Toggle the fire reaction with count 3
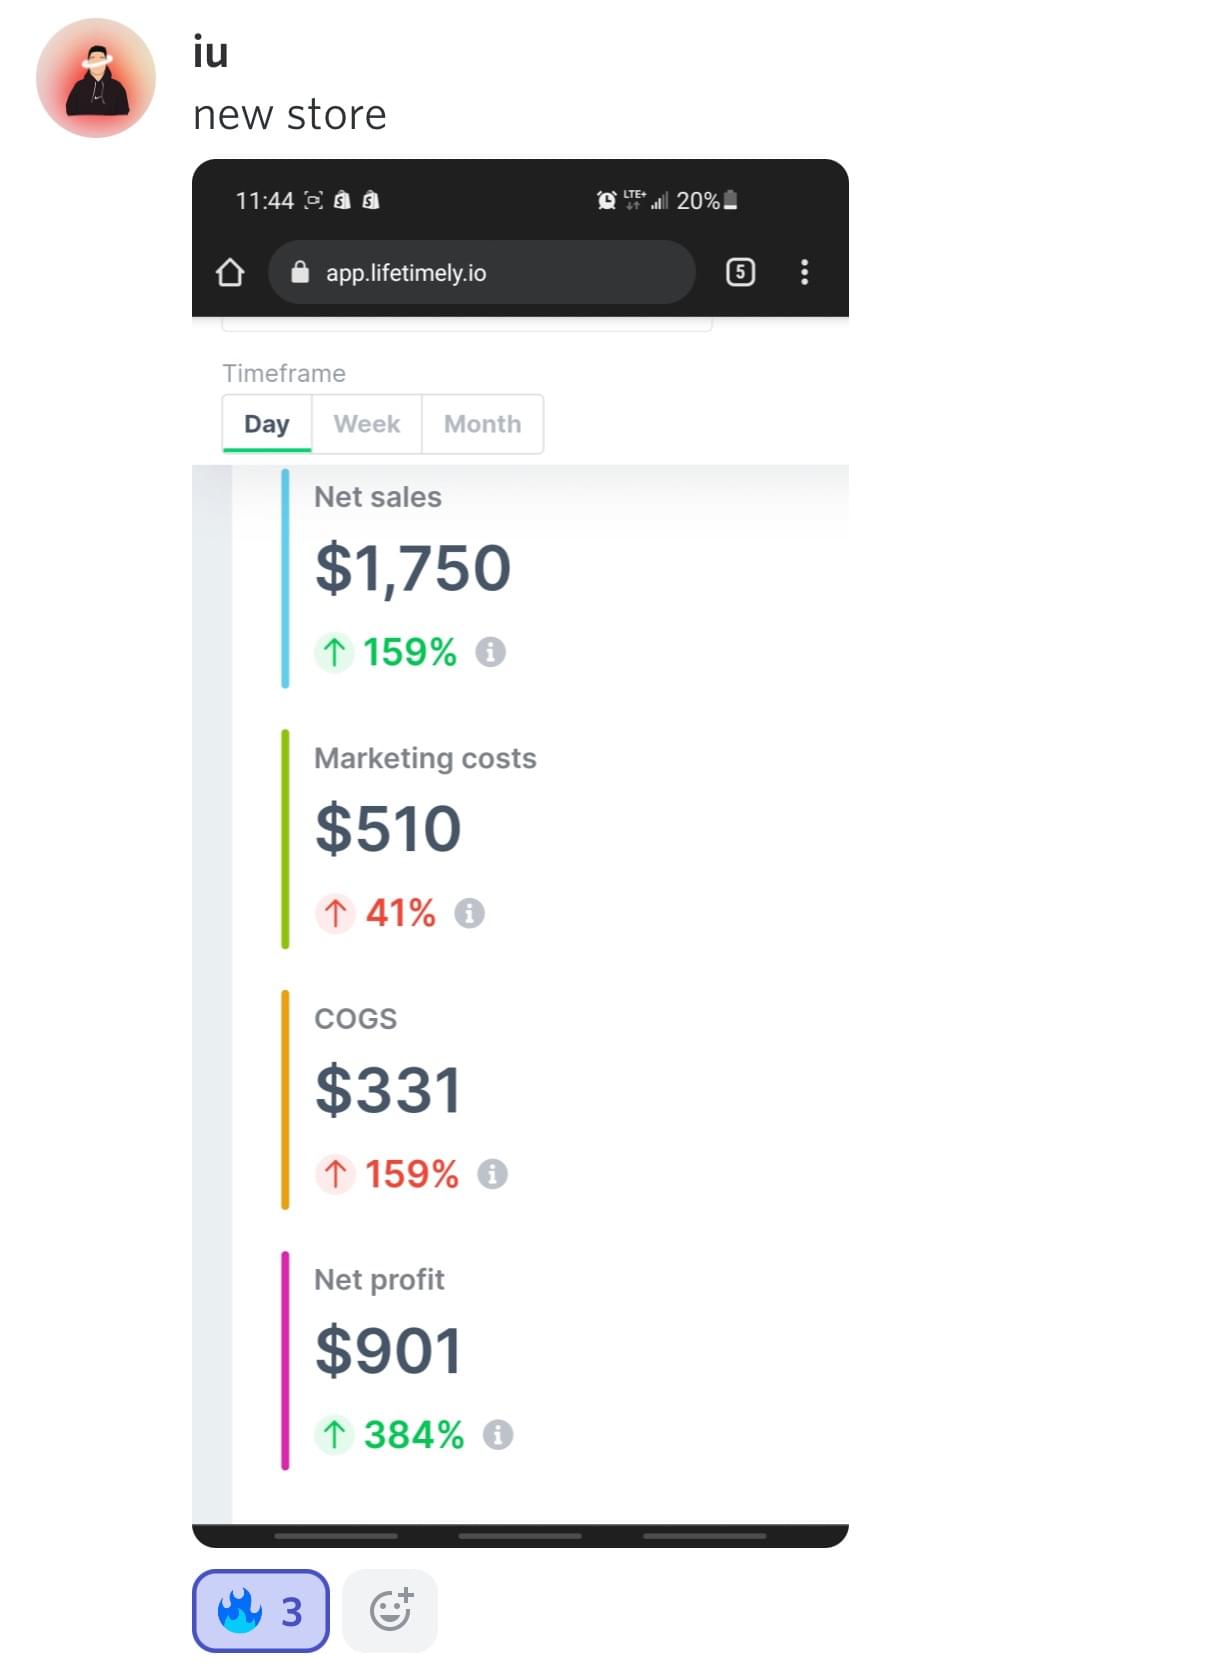Image resolution: width=1205 pixels, height=1668 pixels. pos(261,1611)
